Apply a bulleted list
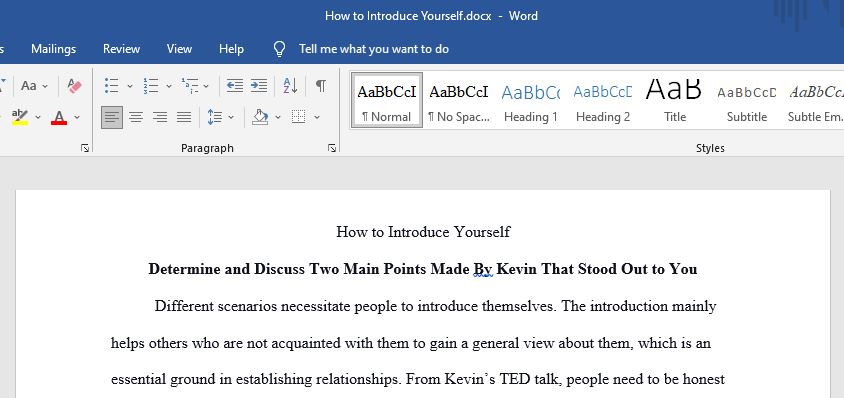This screenshot has width=844, height=398. click(111, 86)
